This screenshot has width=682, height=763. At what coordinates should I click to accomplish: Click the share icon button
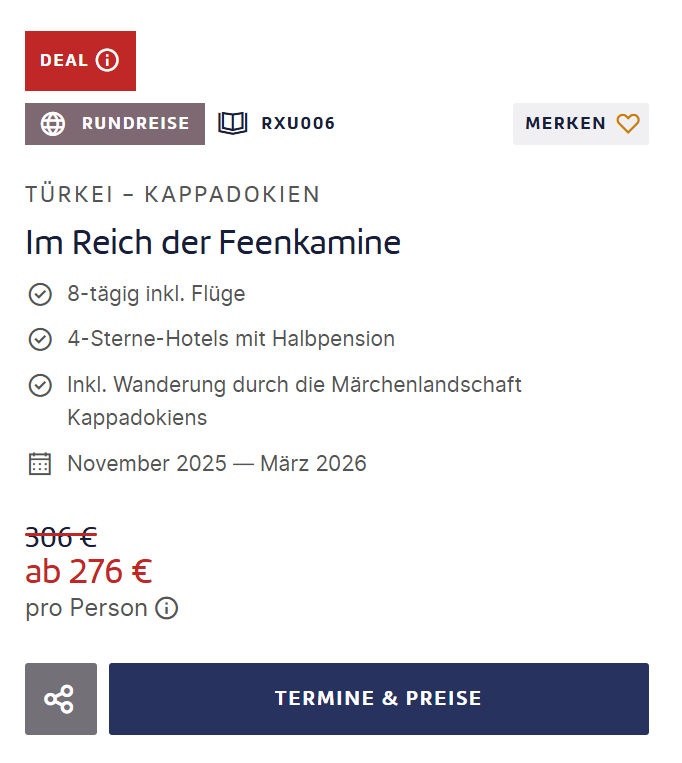pos(61,699)
